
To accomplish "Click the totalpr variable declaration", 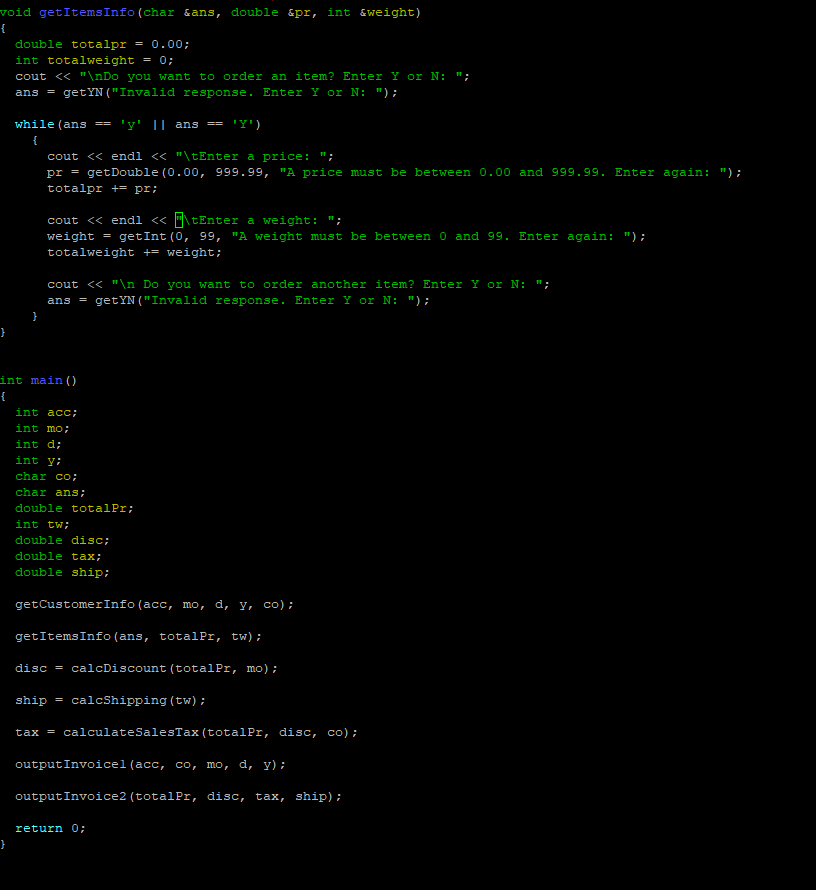I will [x=87, y=43].
